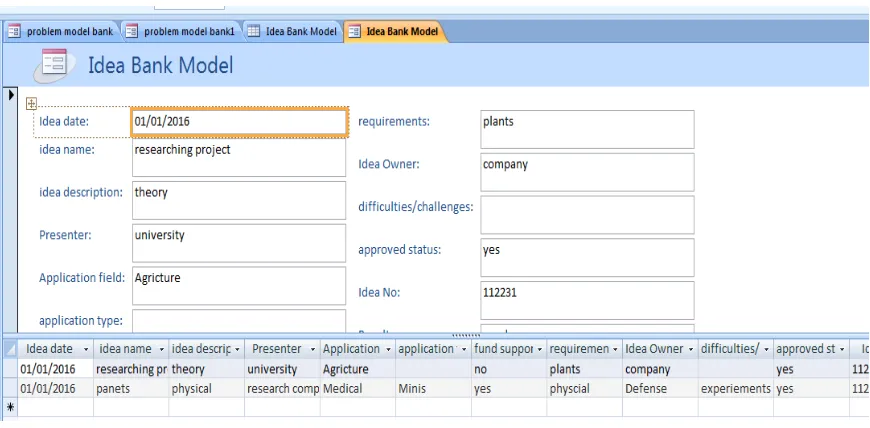Click the requirements label in the form
The image size is (870, 428).
tap(394, 121)
